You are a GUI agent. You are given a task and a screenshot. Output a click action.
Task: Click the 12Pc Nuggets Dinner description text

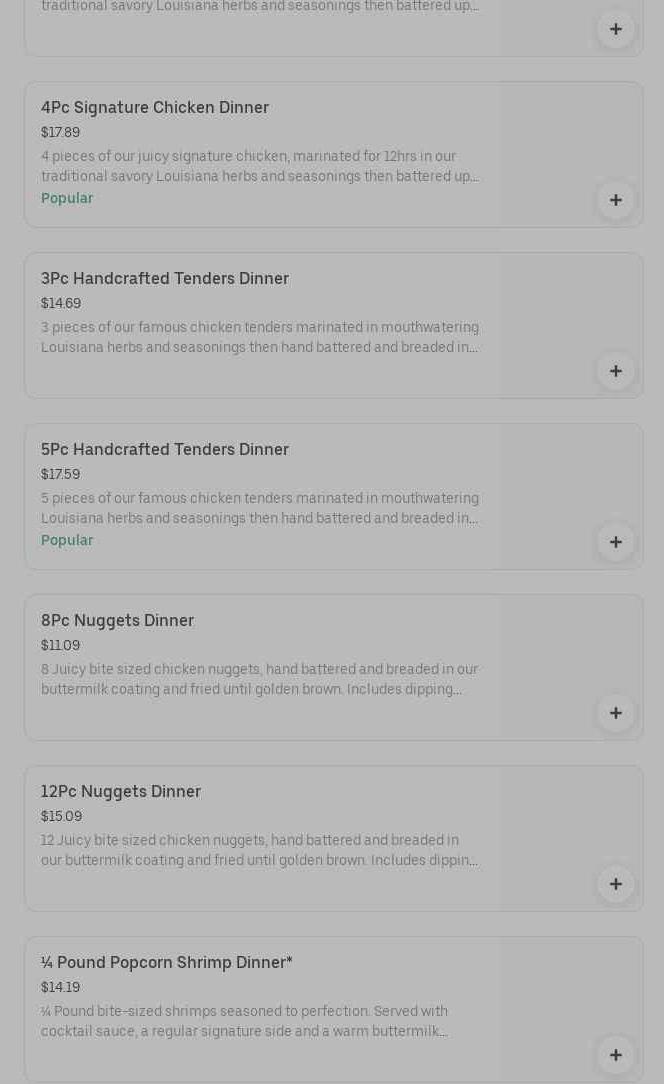coord(259,850)
